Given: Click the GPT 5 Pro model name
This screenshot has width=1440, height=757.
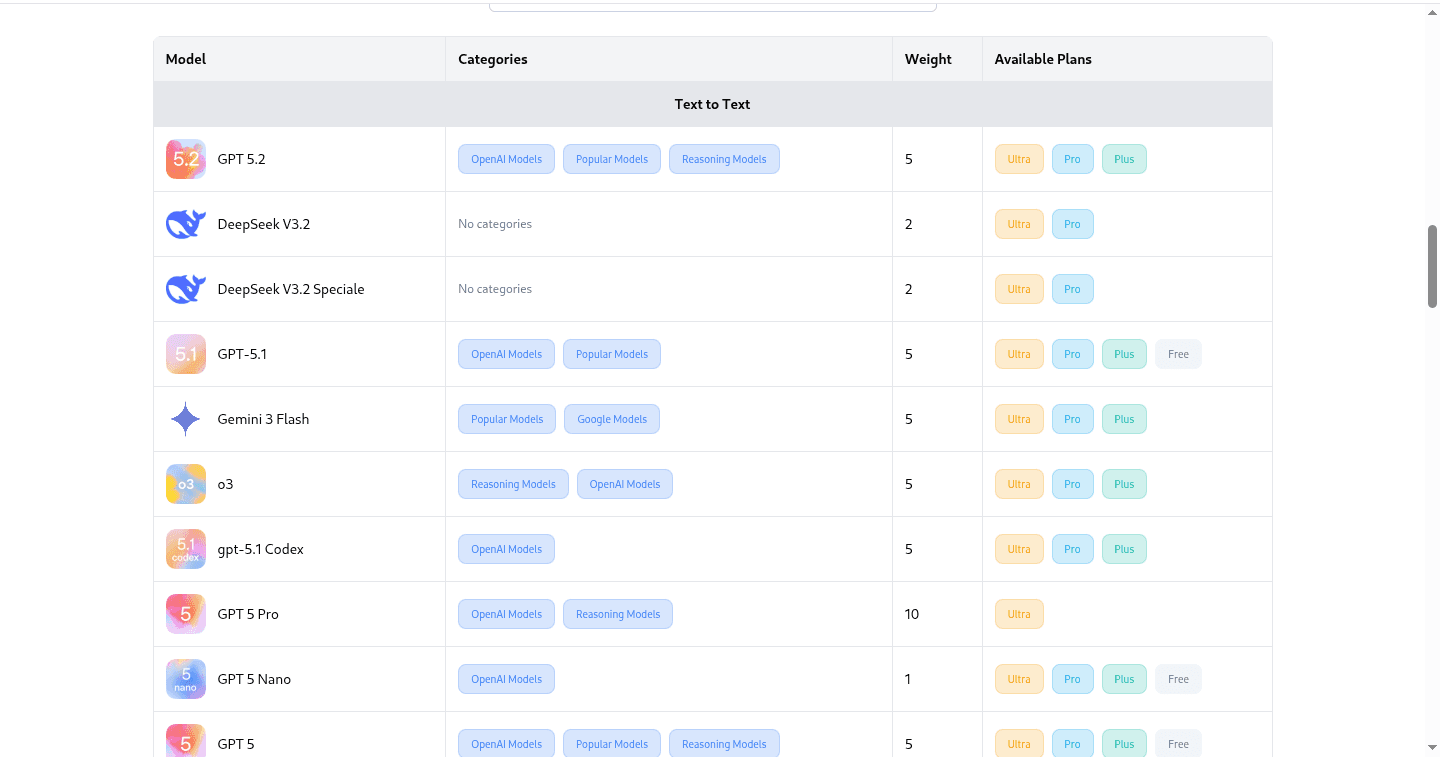Looking at the screenshot, I should pyautogui.click(x=248, y=614).
